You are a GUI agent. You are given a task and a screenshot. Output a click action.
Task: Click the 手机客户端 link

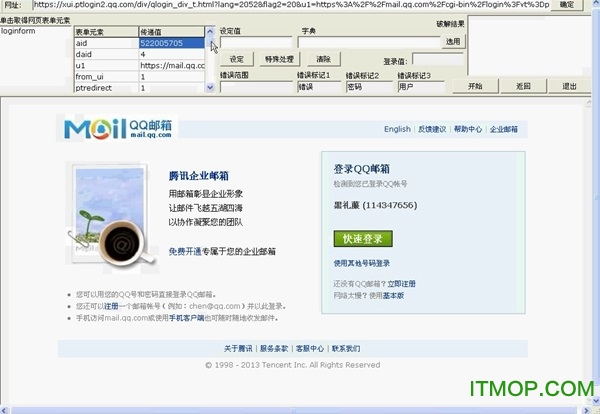click(x=187, y=318)
